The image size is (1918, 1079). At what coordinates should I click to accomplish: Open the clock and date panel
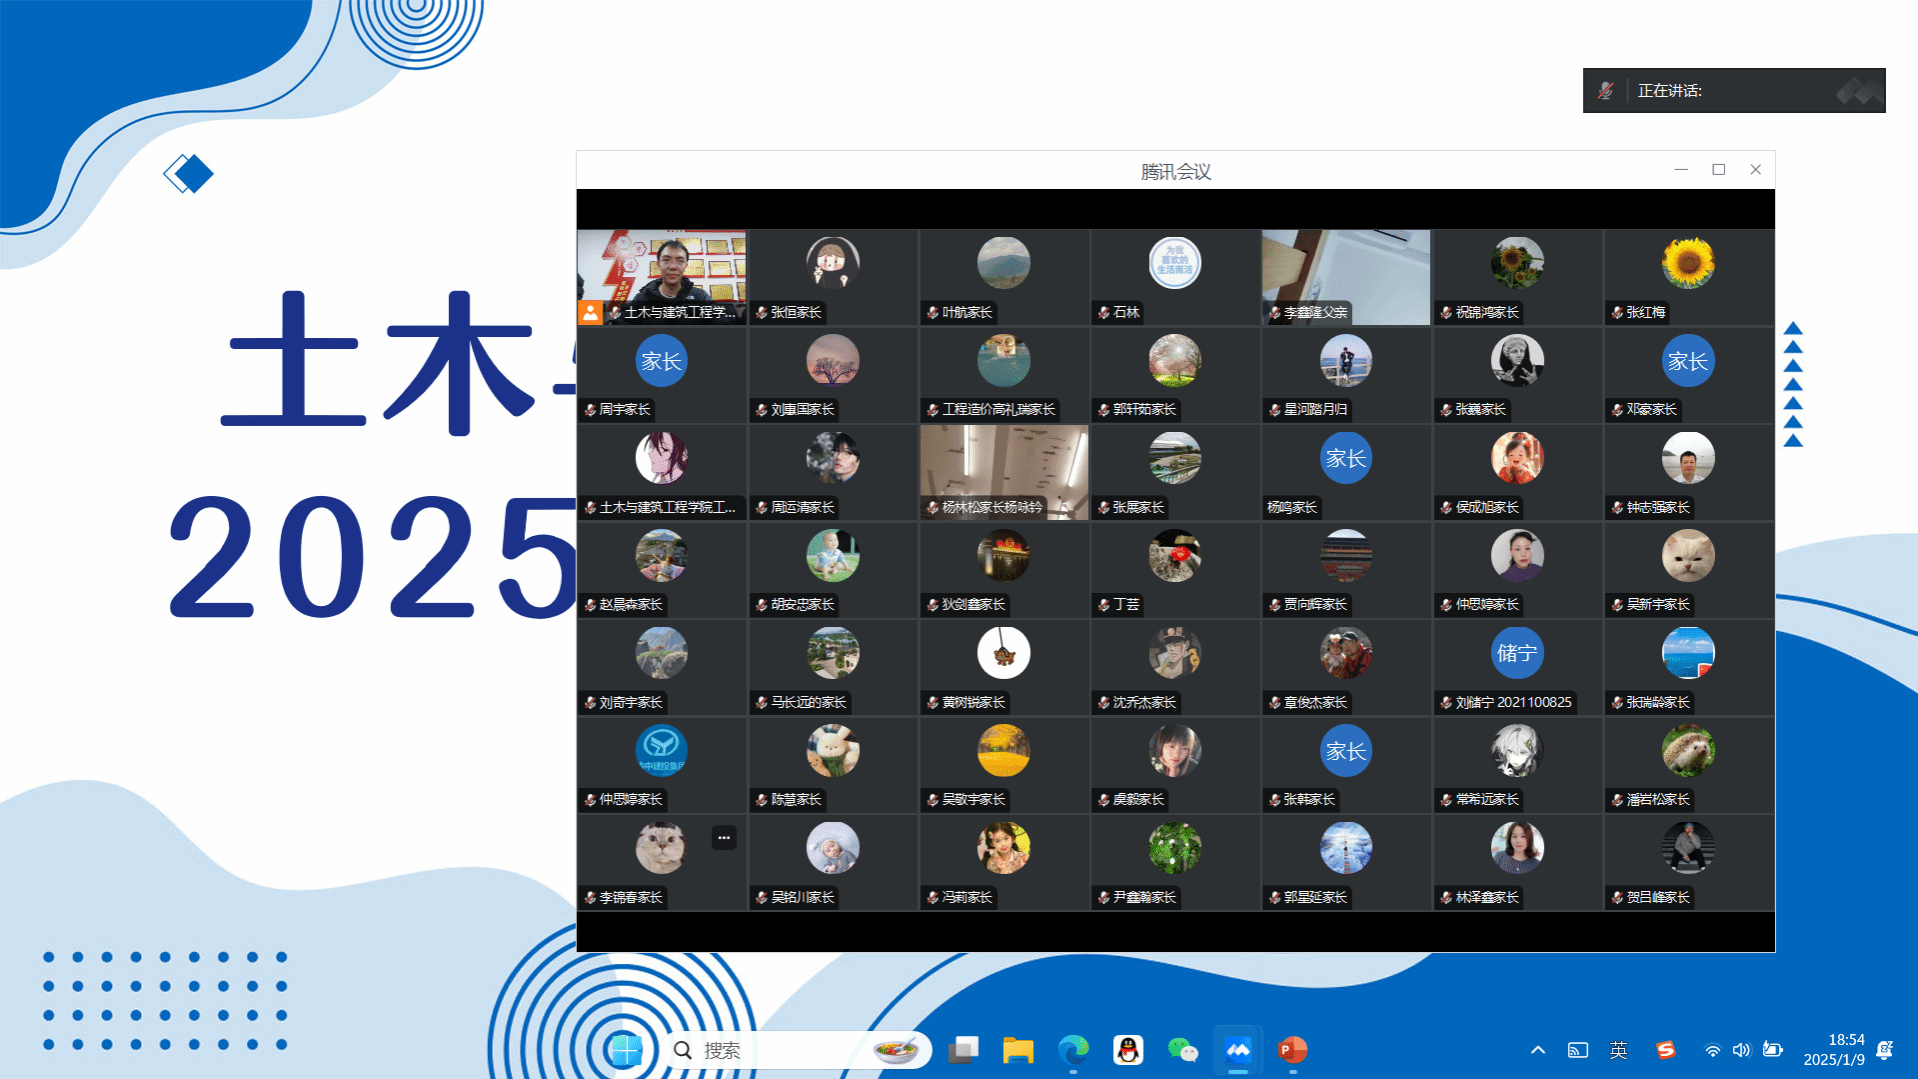pos(1833,1050)
